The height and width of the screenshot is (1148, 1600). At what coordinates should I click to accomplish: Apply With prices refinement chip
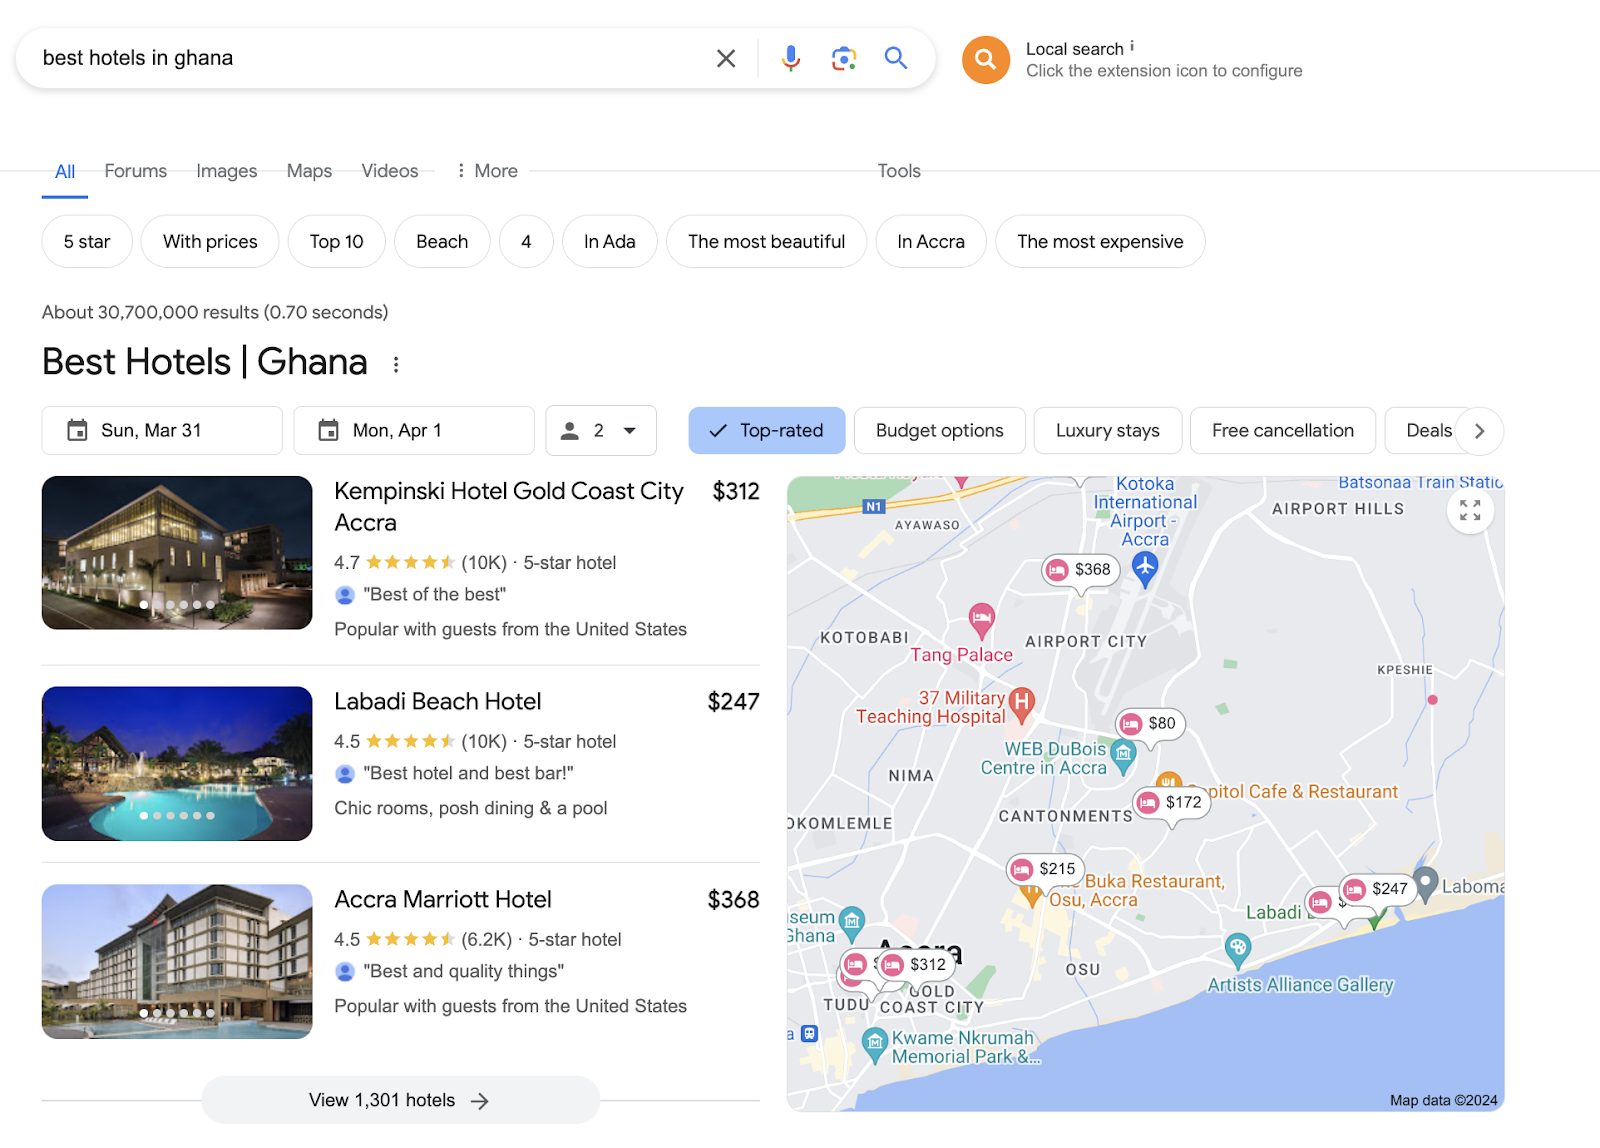pyautogui.click(x=210, y=242)
